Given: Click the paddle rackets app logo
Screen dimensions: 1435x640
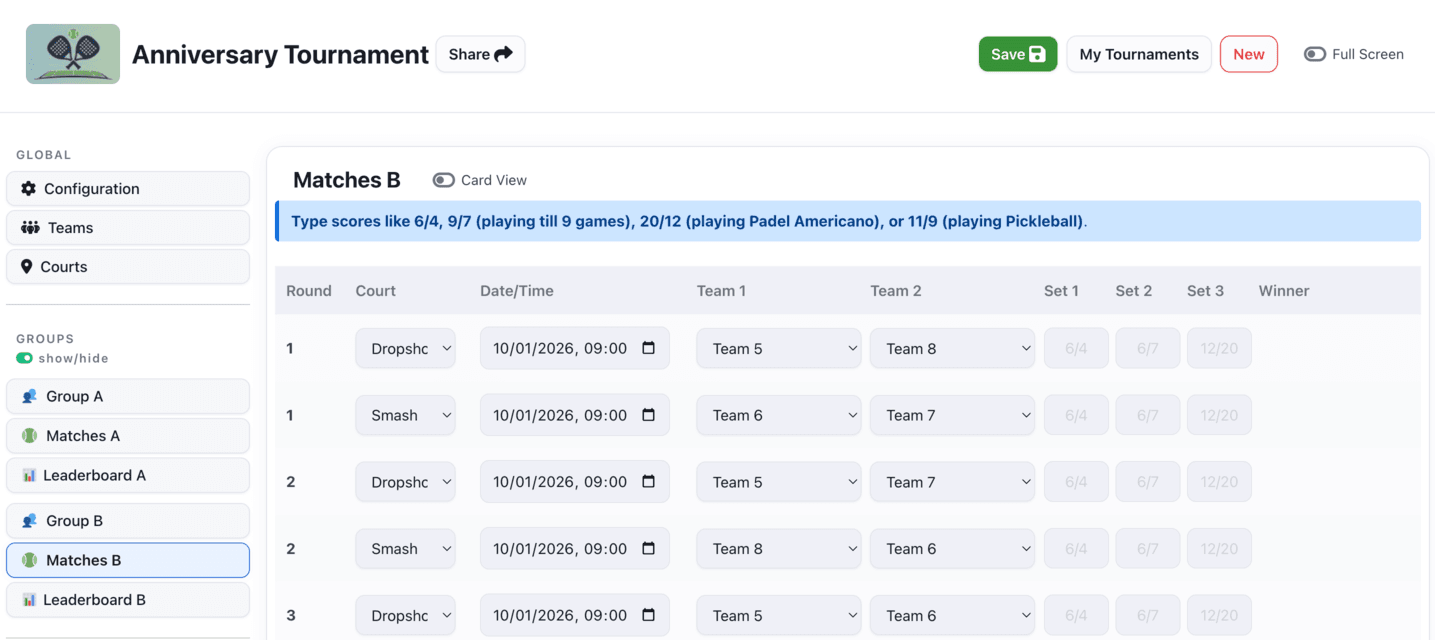Looking at the screenshot, I should 72,53.
